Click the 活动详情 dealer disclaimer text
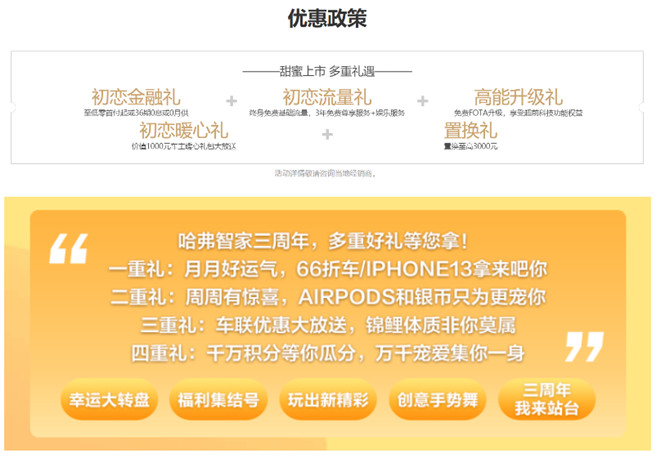This screenshot has width=660, height=457. (325, 173)
